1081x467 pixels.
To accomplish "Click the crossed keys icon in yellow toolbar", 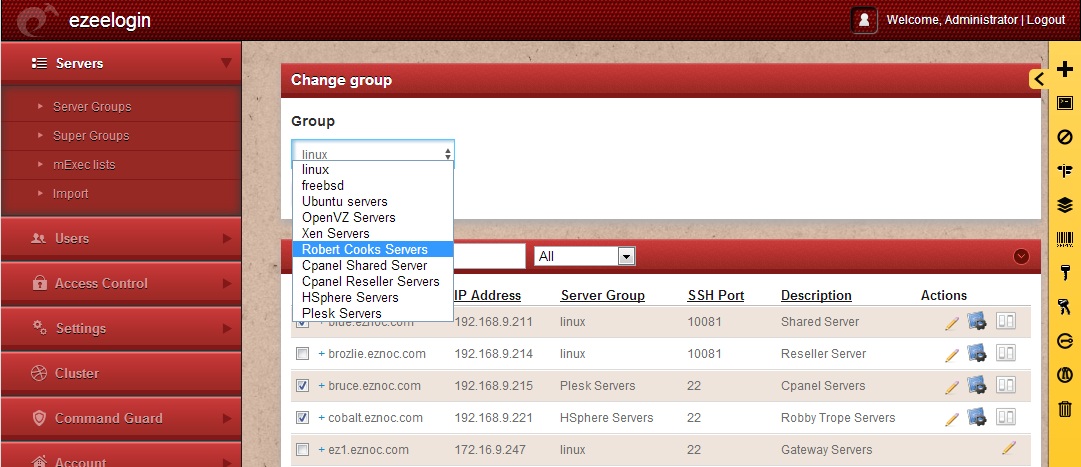I will pyautogui.click(x=1064, y=307).
